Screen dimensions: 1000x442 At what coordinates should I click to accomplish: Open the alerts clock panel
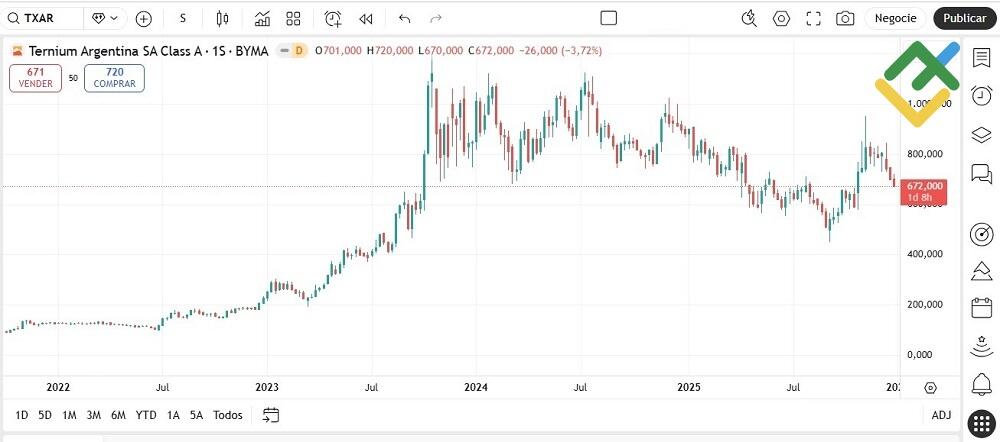pos(981,96)
